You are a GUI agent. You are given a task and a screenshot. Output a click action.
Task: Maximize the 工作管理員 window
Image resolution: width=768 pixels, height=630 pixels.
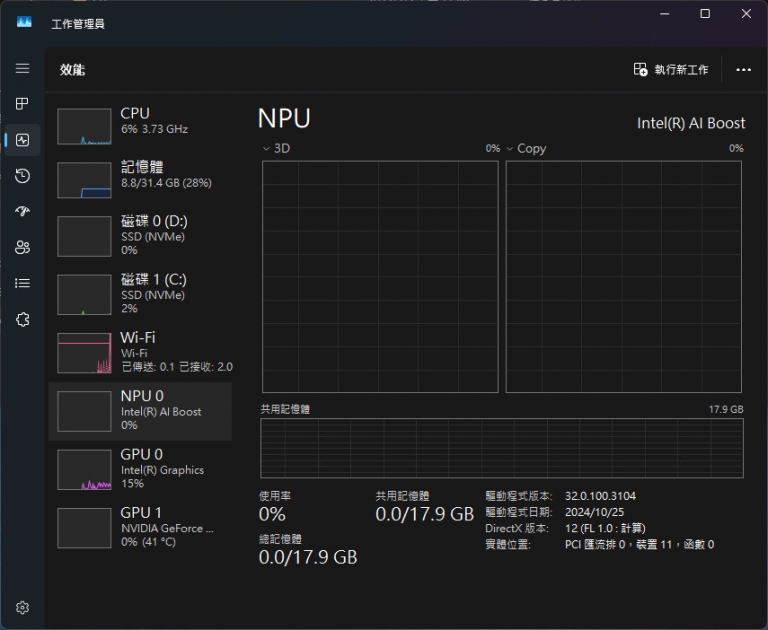pos(705,14)
